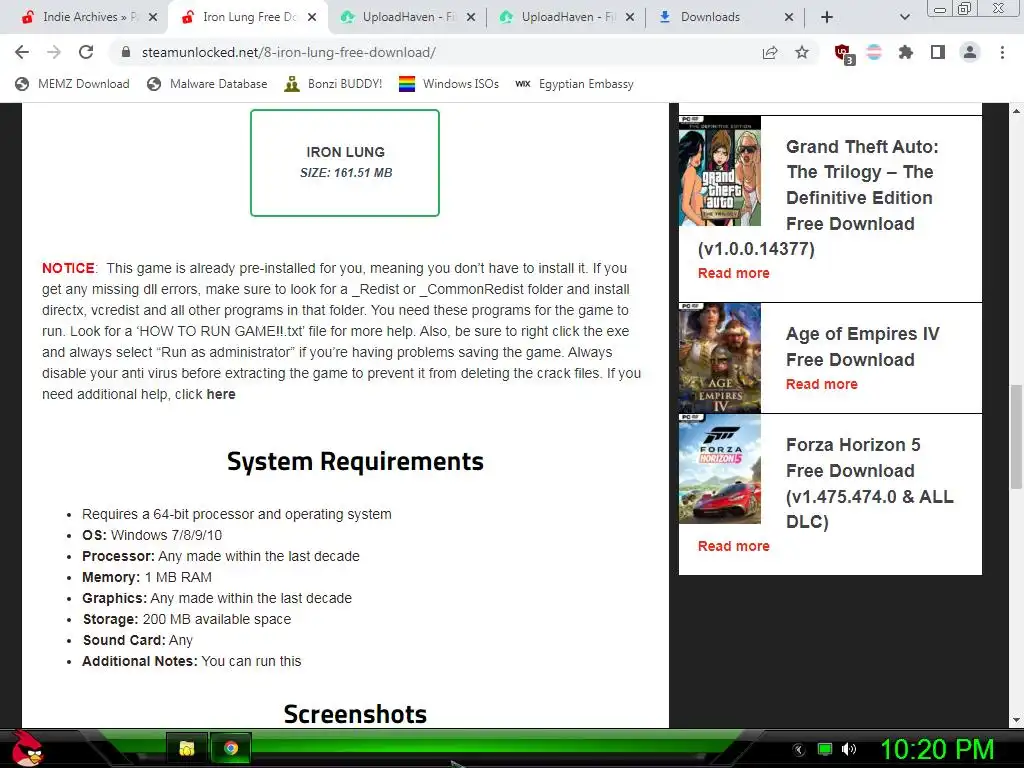This screenshot has height=768, width=1024.
Task: Click Read more under Forza Horizon 5
Action: coord(733,546)
